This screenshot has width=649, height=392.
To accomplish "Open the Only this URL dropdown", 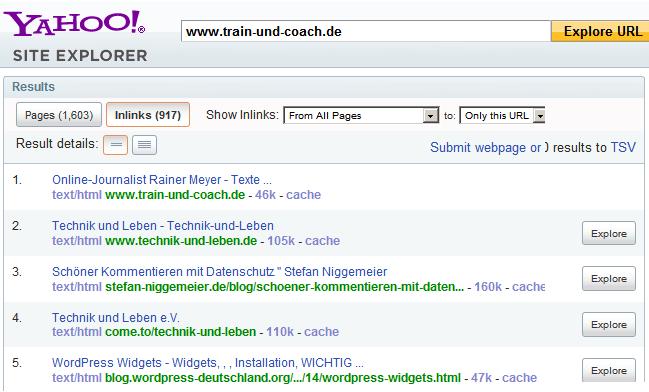I will (502, 115).
